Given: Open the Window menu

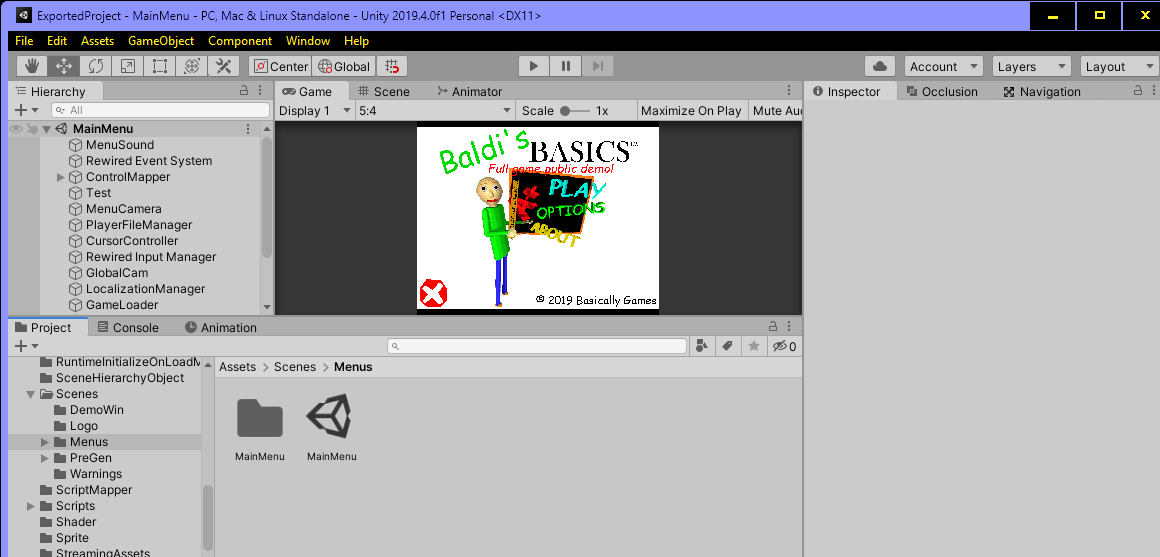Looking at the screenshot, I should click(x=308, y=41).
